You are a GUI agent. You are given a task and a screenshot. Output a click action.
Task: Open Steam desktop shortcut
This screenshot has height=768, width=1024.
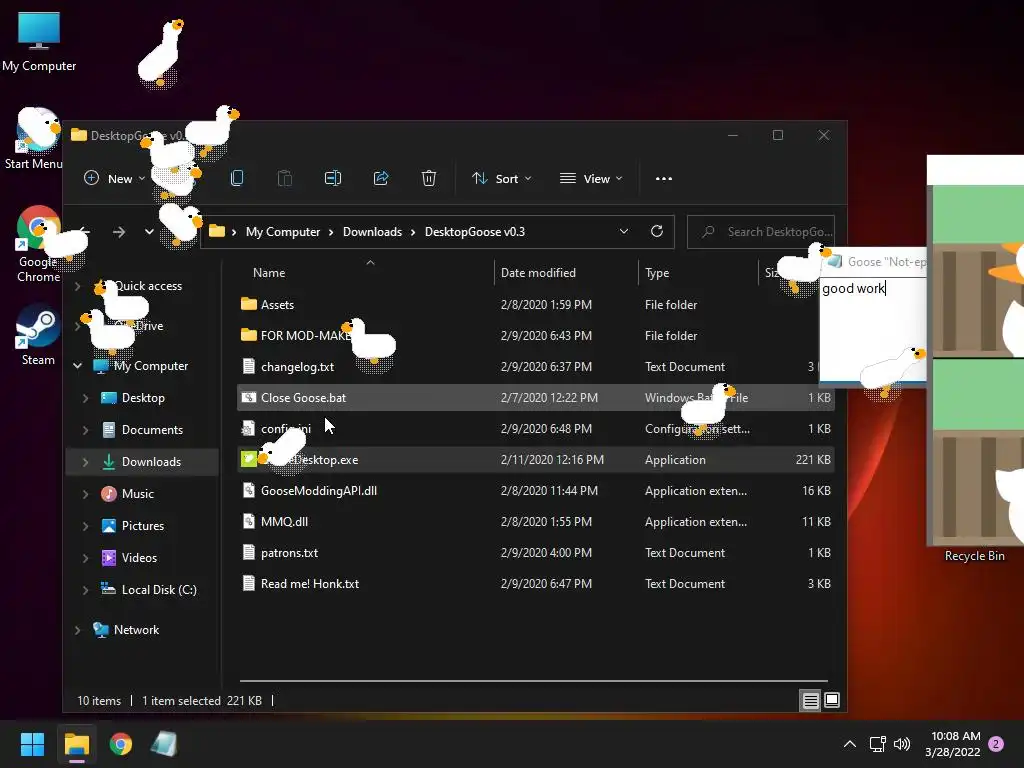(39, 334)
